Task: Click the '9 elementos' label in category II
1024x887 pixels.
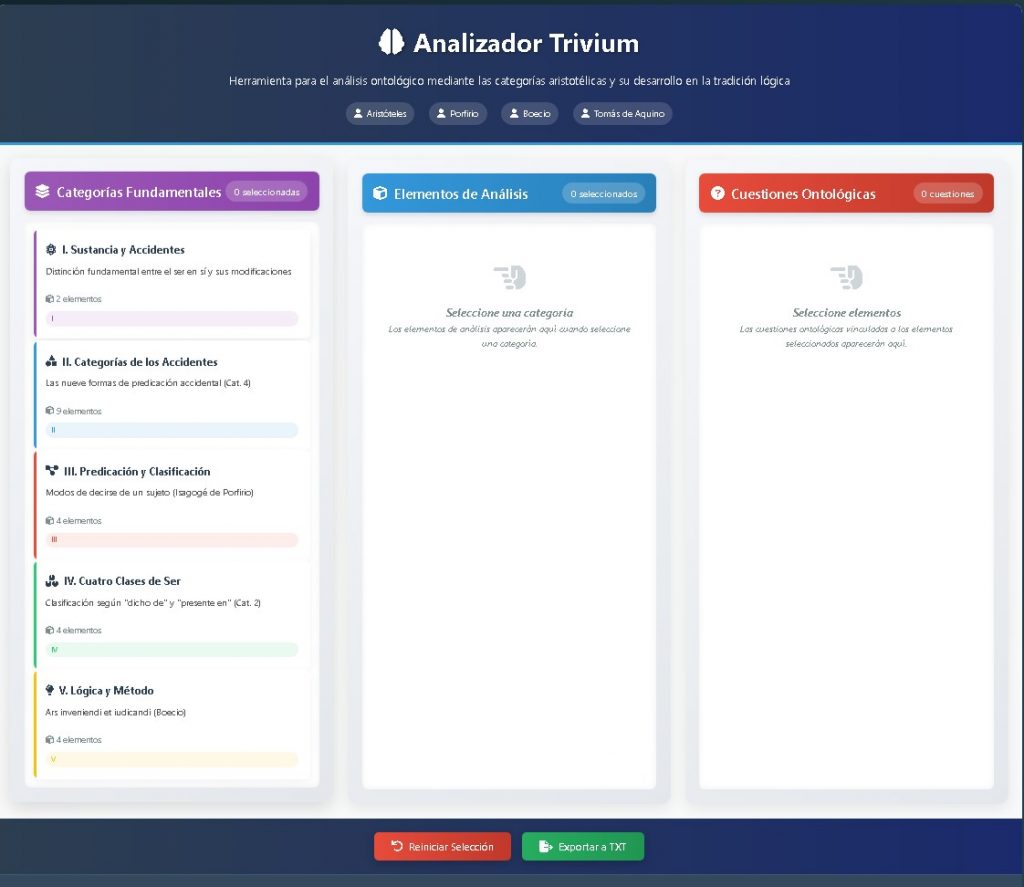Action: (74, 411)
